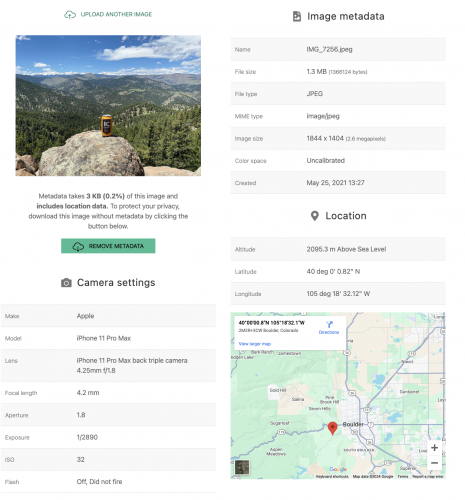The width and height of the screenshot is (465, 500).
Task: Click the red location marker on map
Action: pos(332,428)
